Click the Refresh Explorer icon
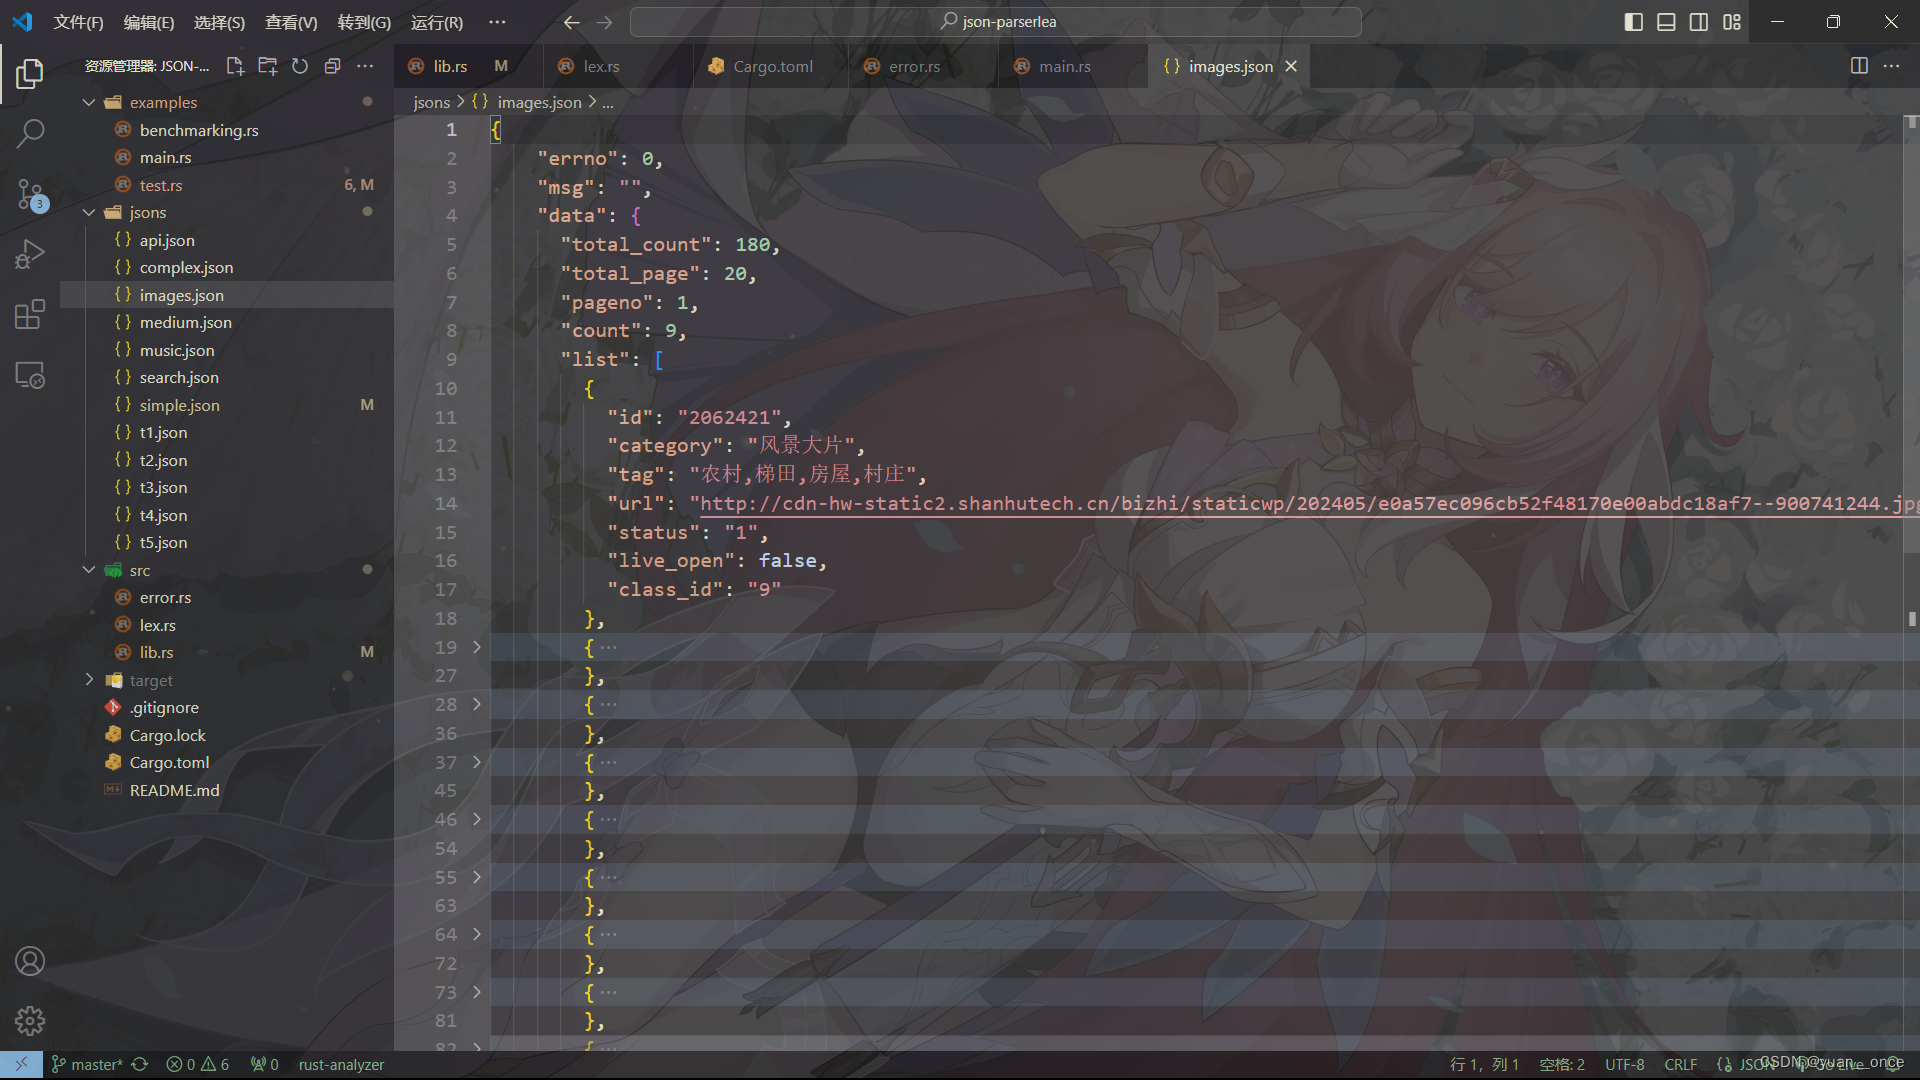The height and width of the screenshot is (1080, 1920). 300,66
